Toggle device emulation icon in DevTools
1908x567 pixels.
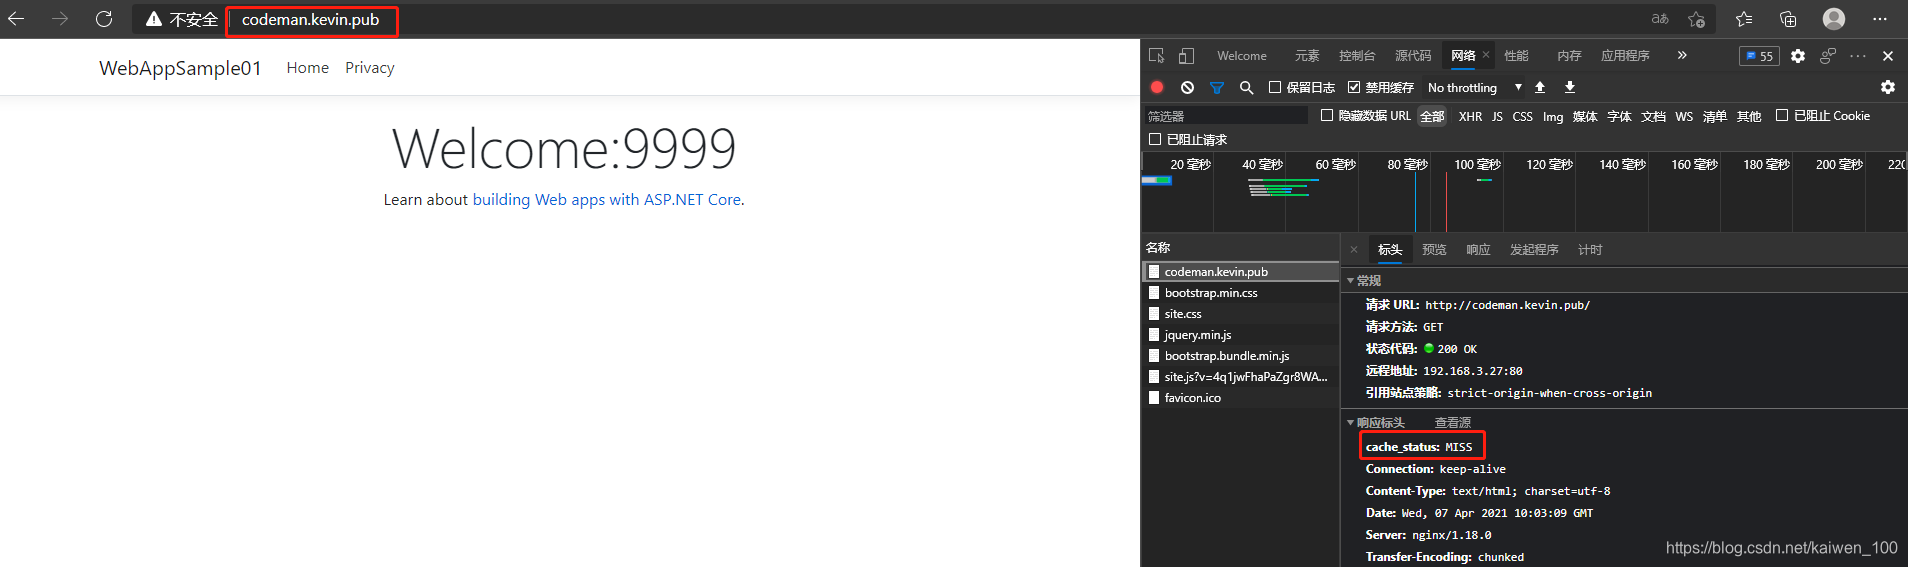point(1186,56)
